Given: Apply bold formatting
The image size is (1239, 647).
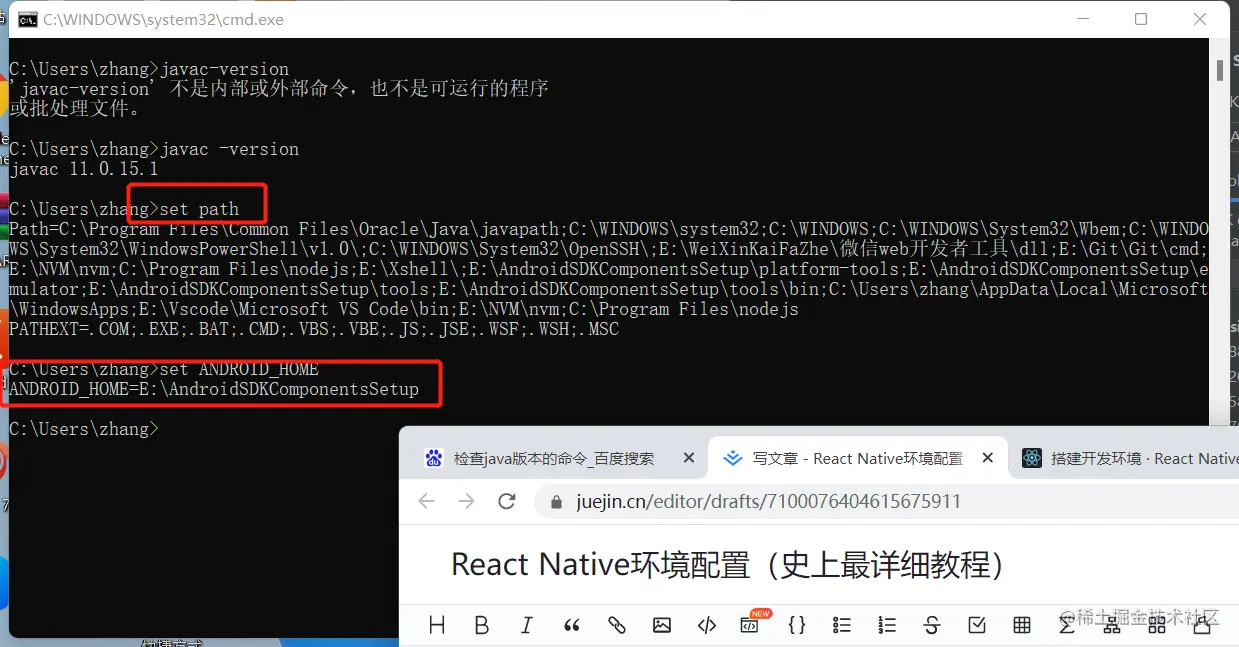Looking at the screenshot, I should (x=481, y=624).
